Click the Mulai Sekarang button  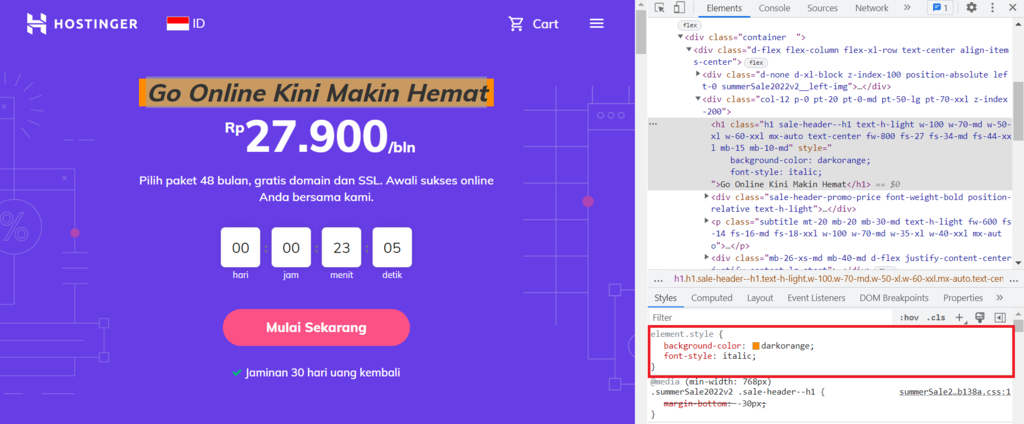[x=316, y=327]
